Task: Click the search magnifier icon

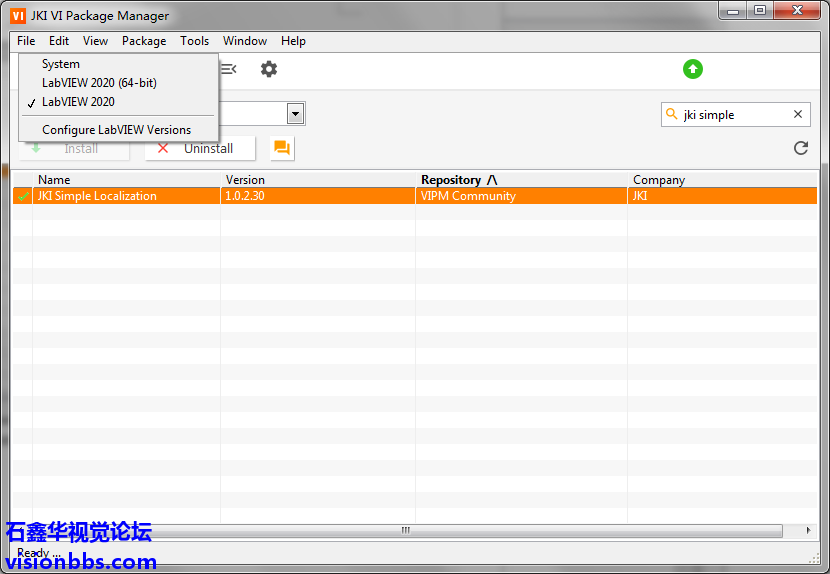Action: tap(672, 115)
